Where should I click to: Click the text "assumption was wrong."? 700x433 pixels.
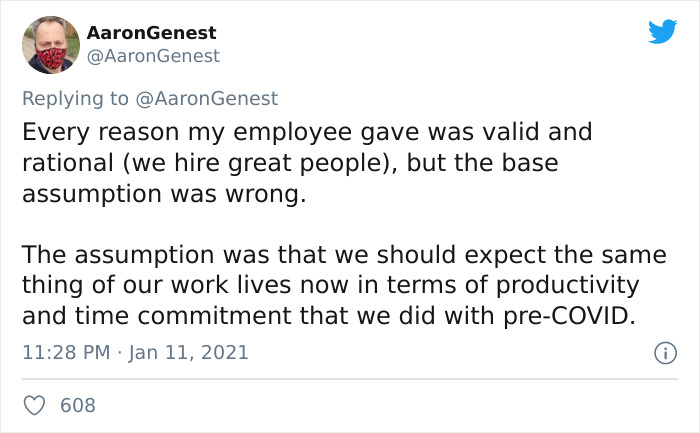164,194
